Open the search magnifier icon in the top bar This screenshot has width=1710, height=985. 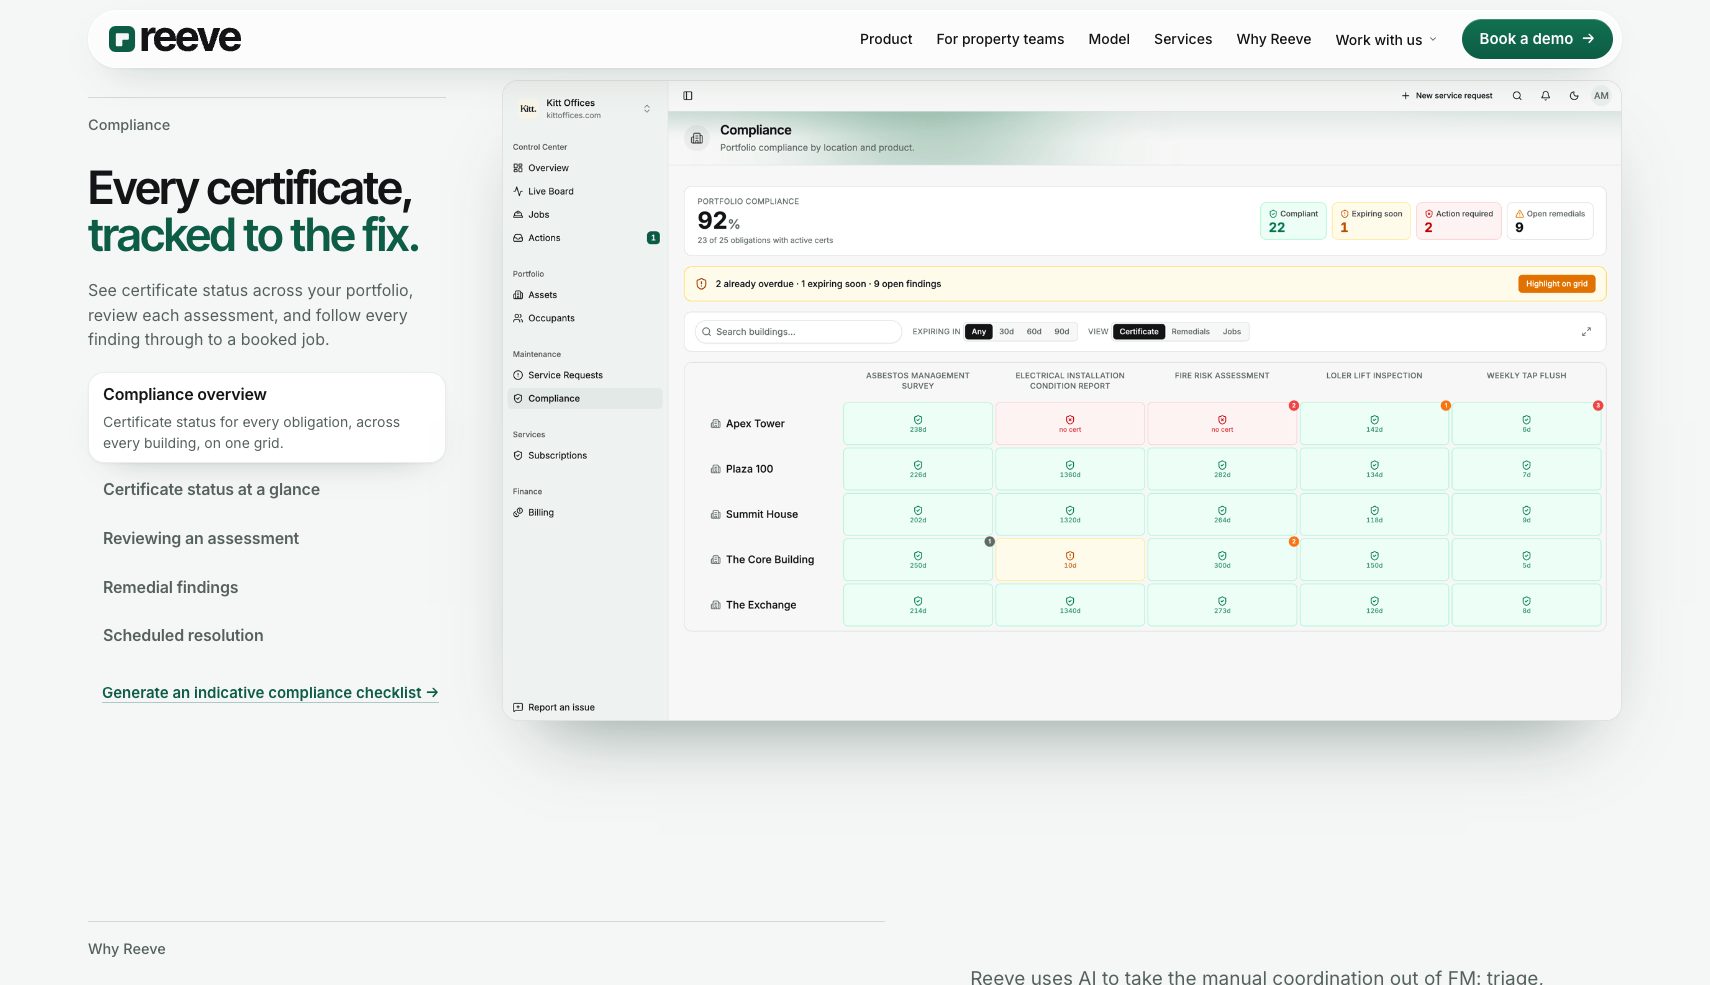pyautogui.click(x=1517, y=96)
